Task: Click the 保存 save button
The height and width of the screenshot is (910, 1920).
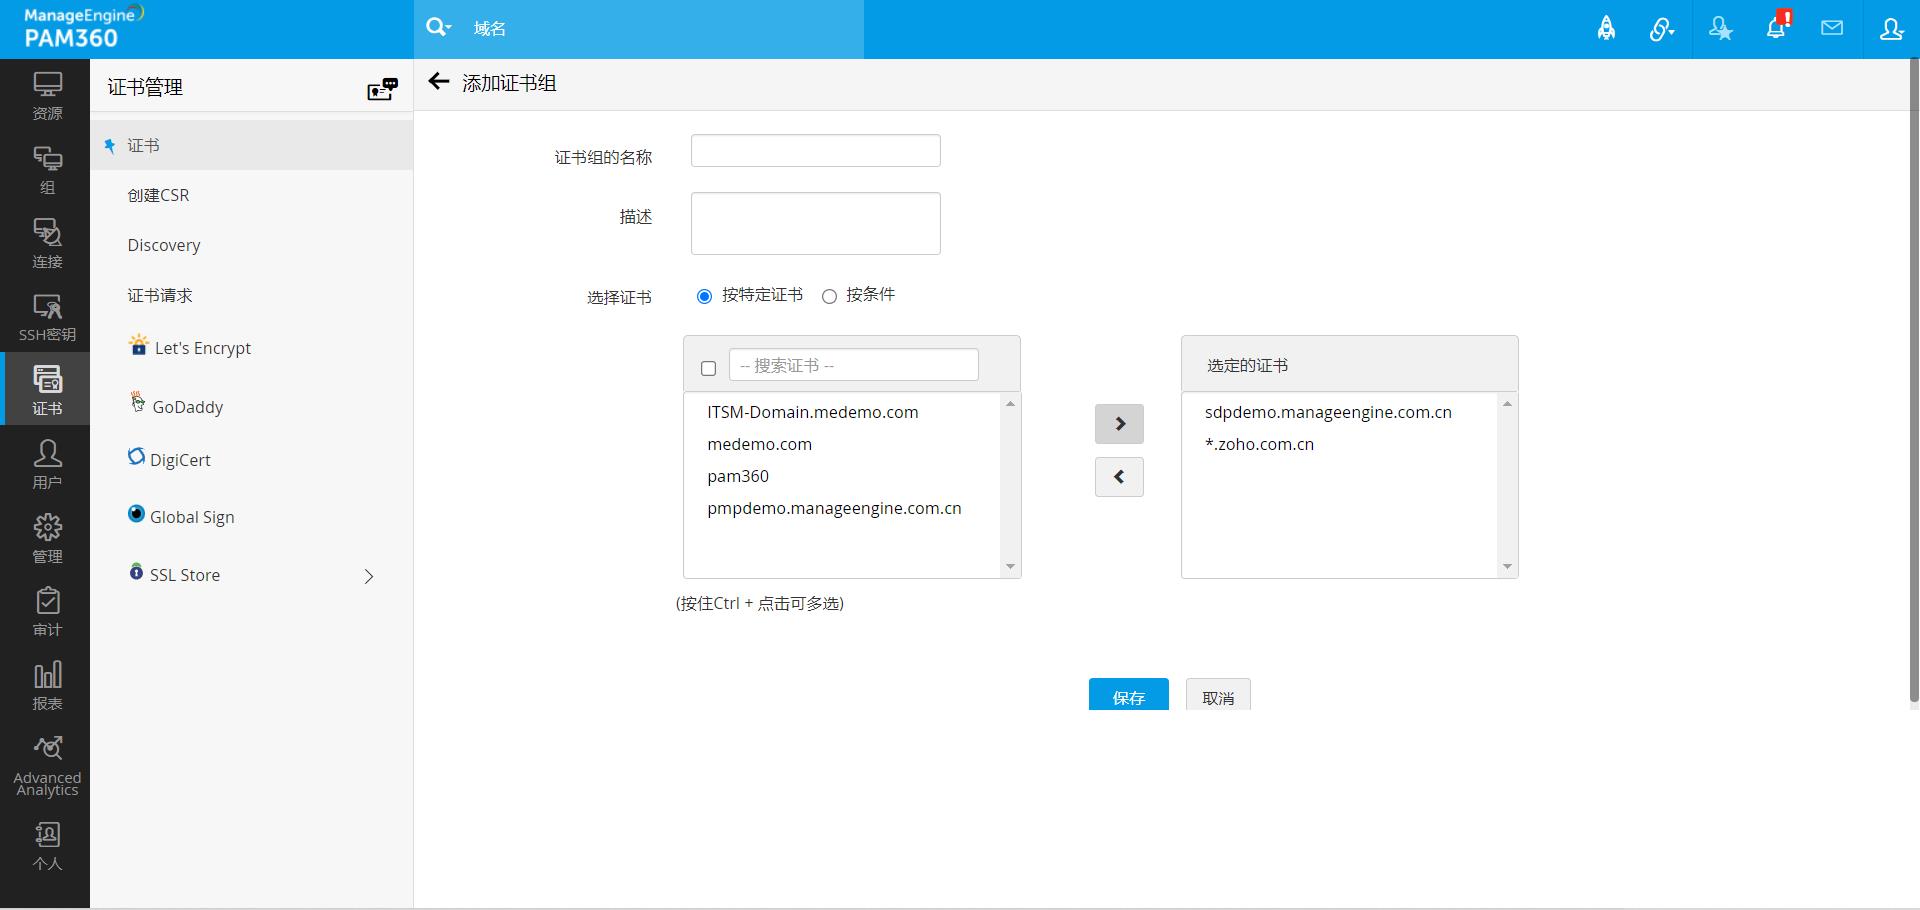Action: (x=1128, y=696)
